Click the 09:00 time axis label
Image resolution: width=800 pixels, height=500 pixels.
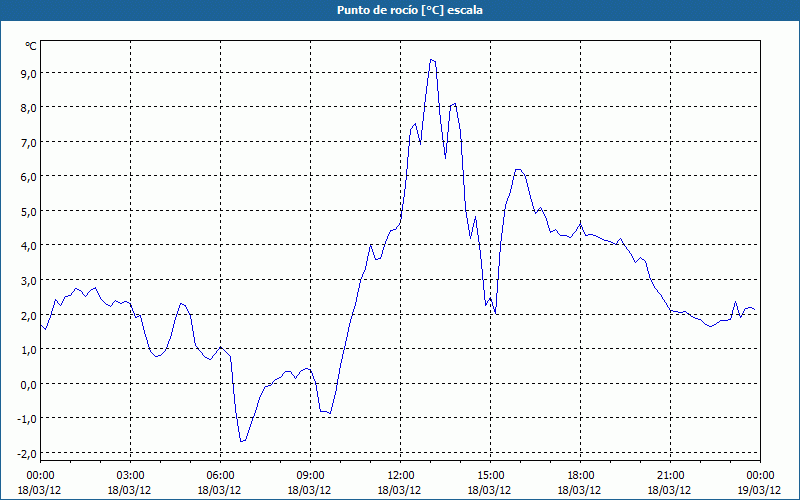310,476
